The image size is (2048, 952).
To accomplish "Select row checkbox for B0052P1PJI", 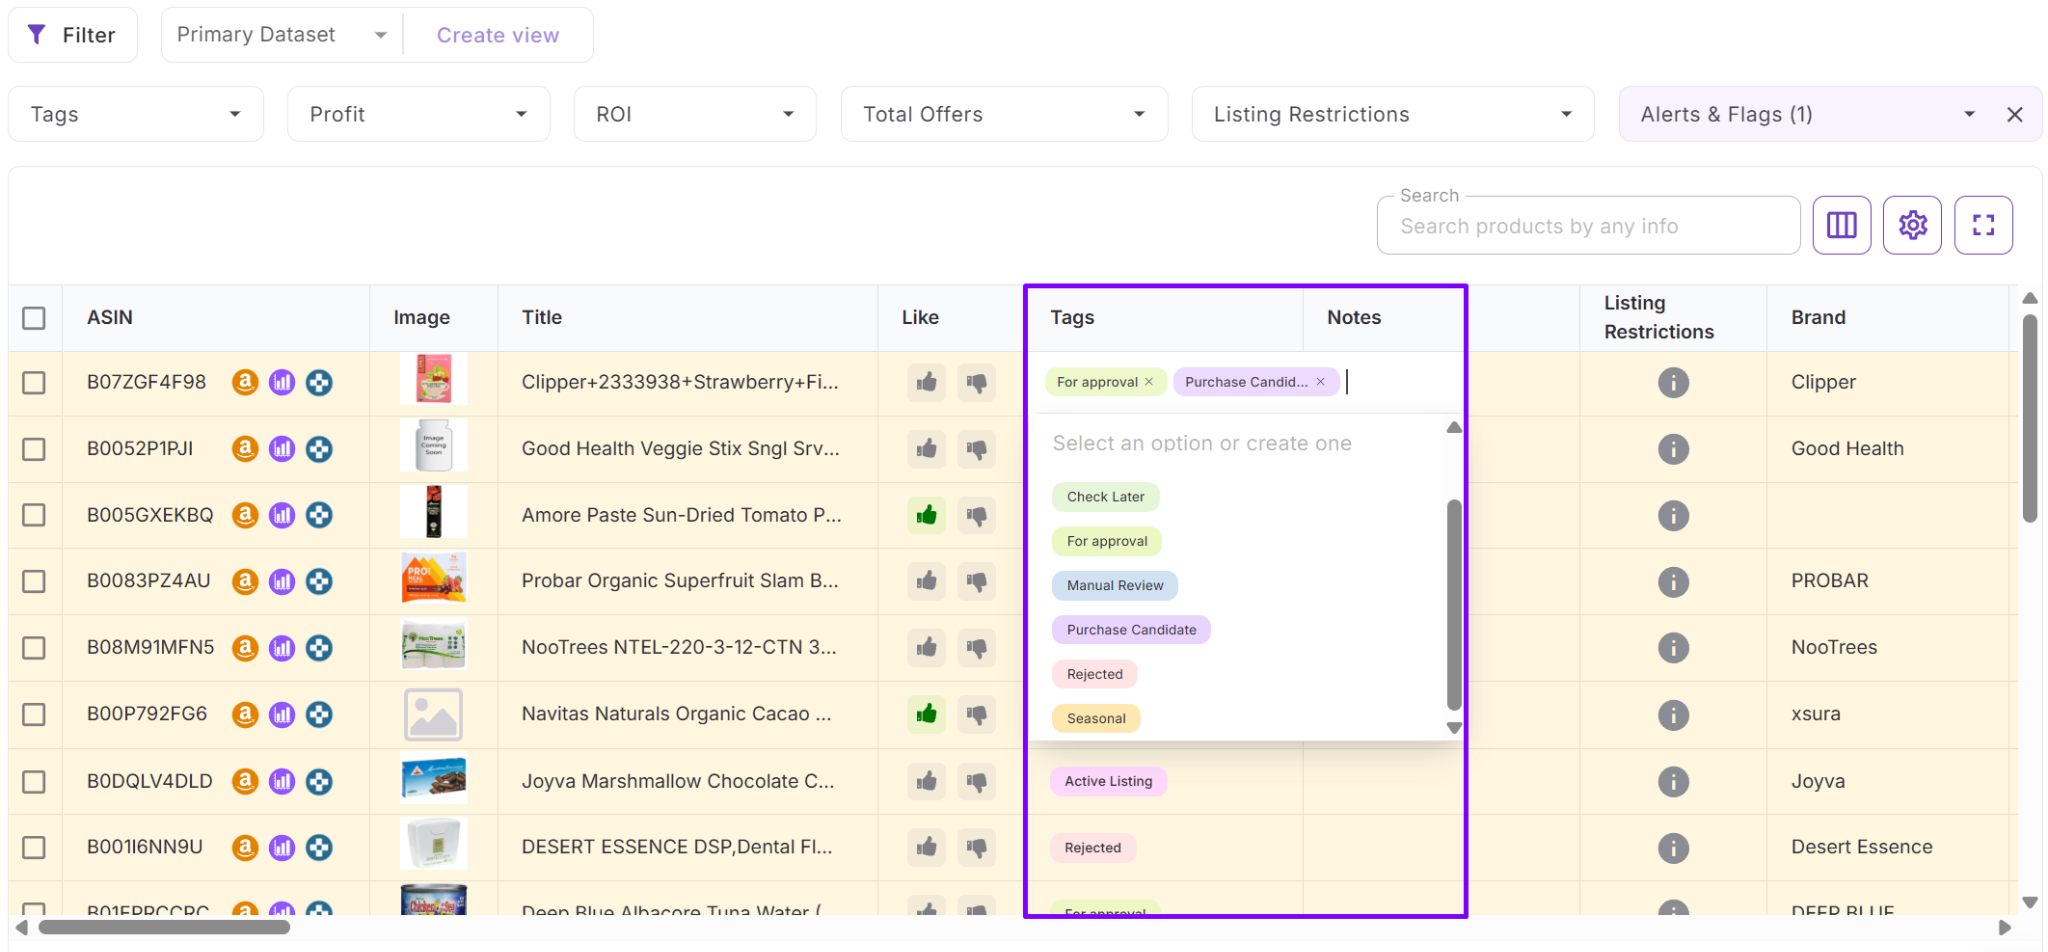I will pyautogui.click(x=34, y=449).
